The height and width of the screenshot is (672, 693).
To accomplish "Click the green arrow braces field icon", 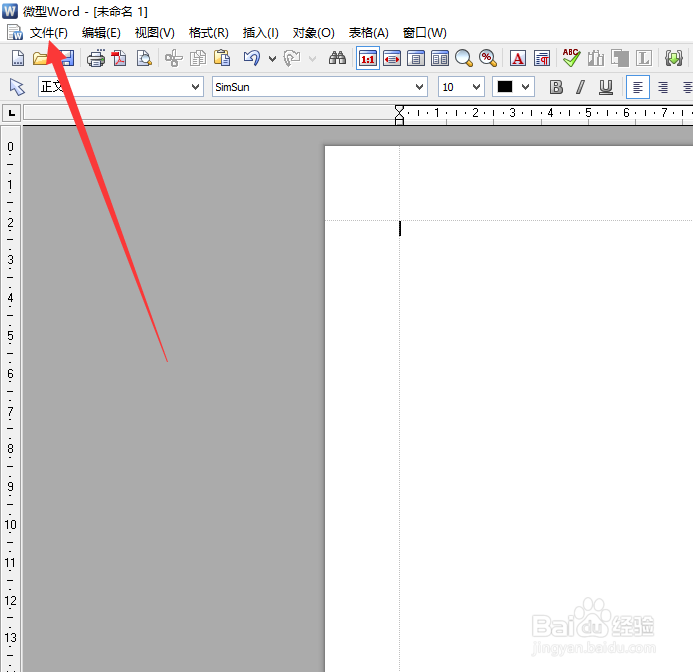I will pyautogui.click(x=674, y=58).
